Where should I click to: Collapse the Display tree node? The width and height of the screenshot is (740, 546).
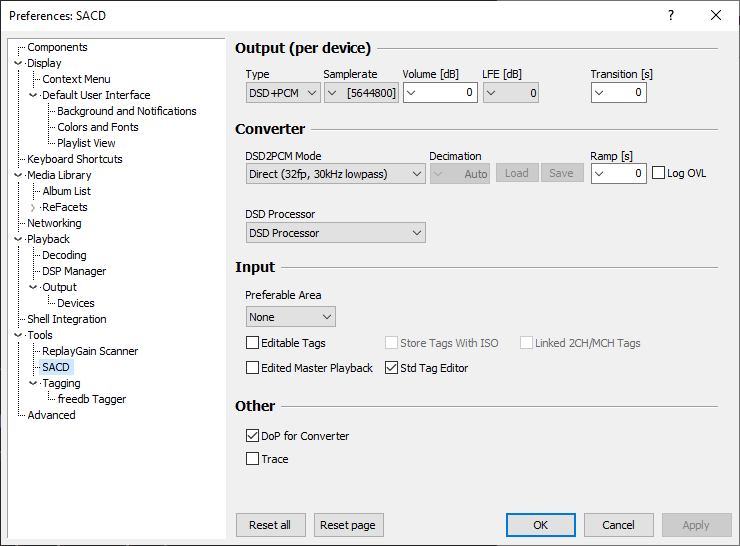18,64
